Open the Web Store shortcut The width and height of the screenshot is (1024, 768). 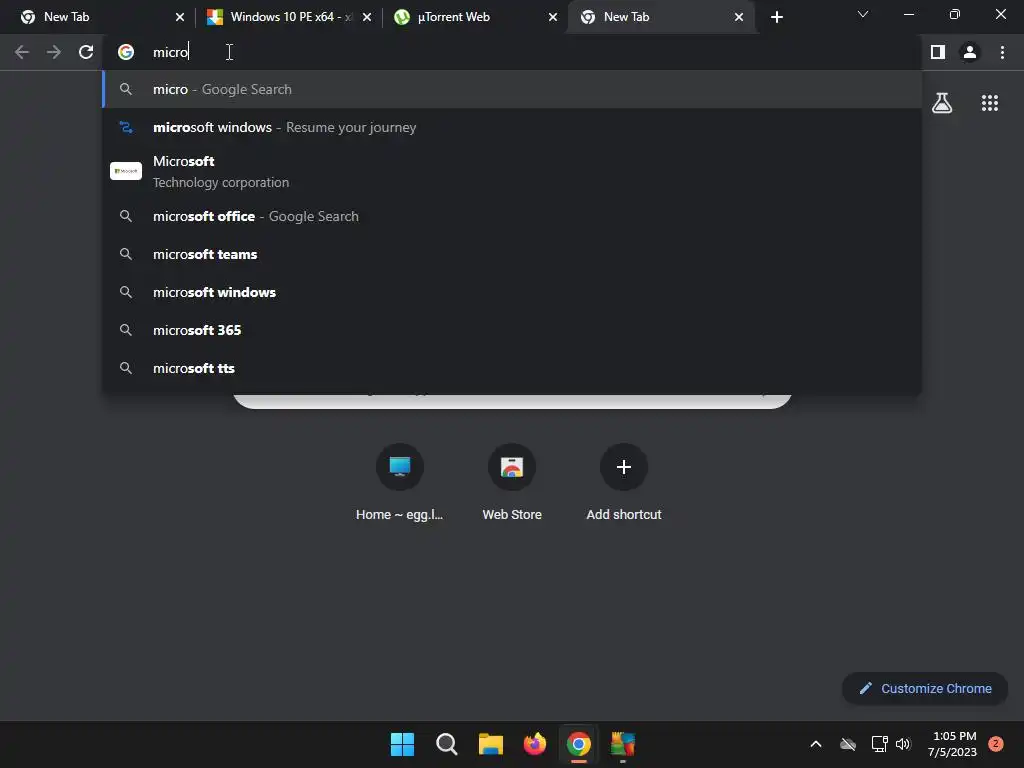click(x=512, y=483)
